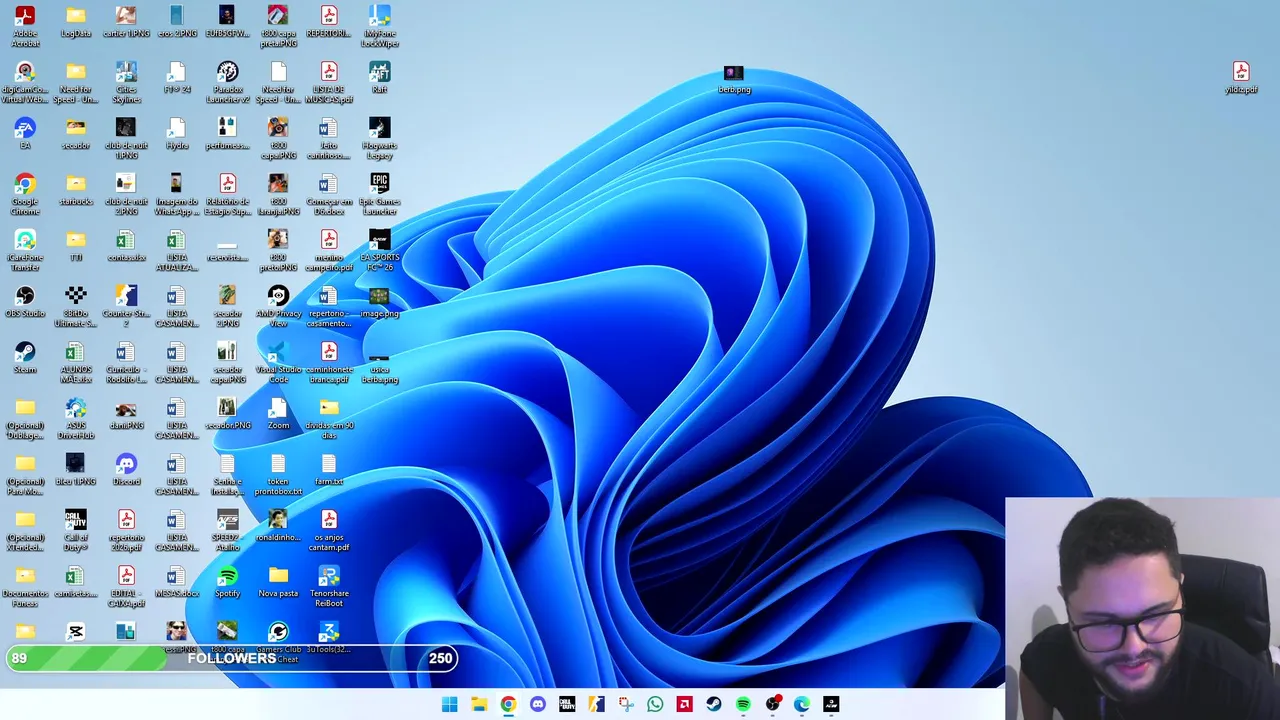Launch the Hogwarts Legacy shortcut

point(379,138)
